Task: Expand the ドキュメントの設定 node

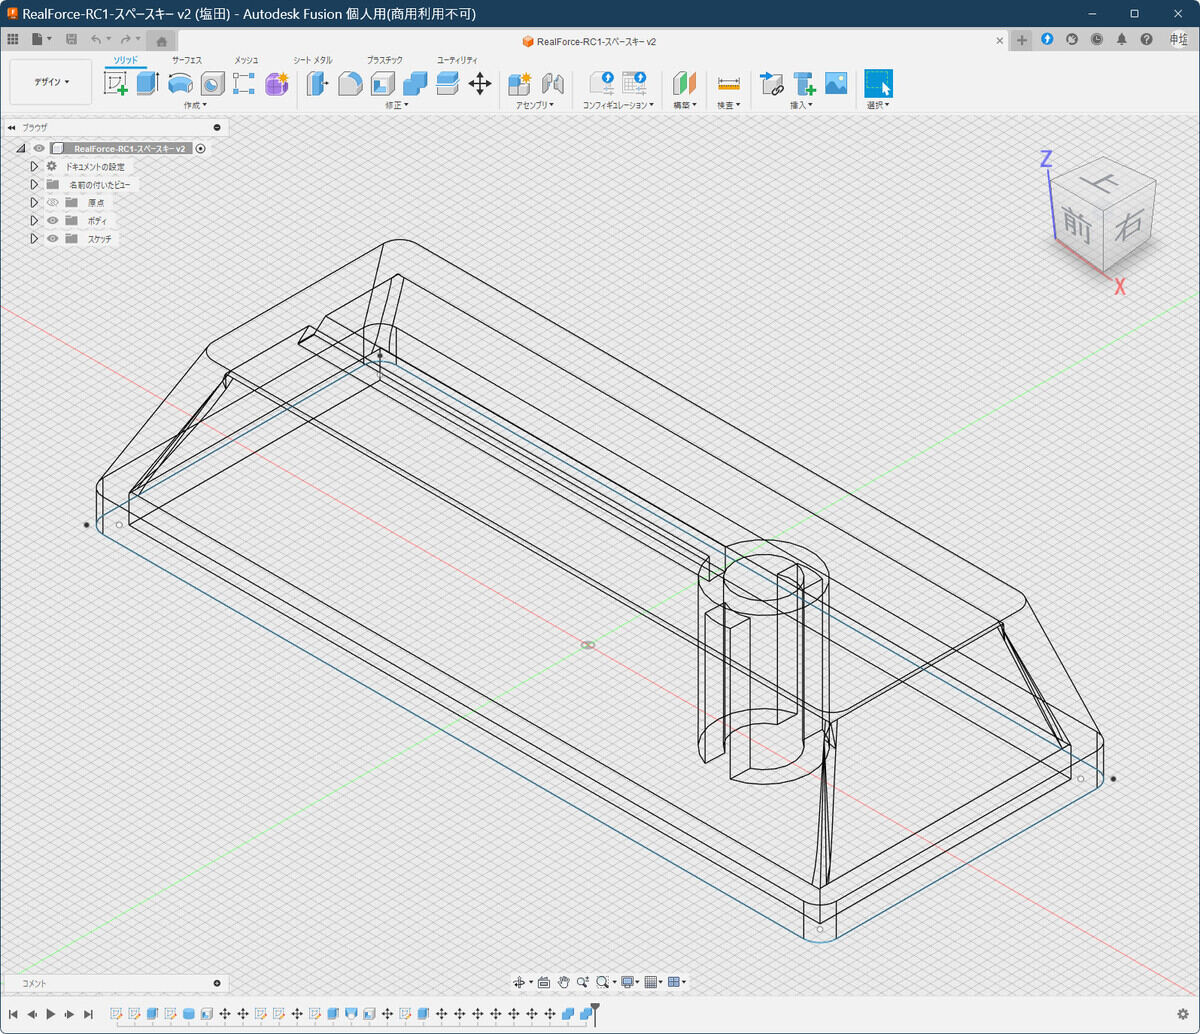Action: pyautogui.click(x=34, y=167)
